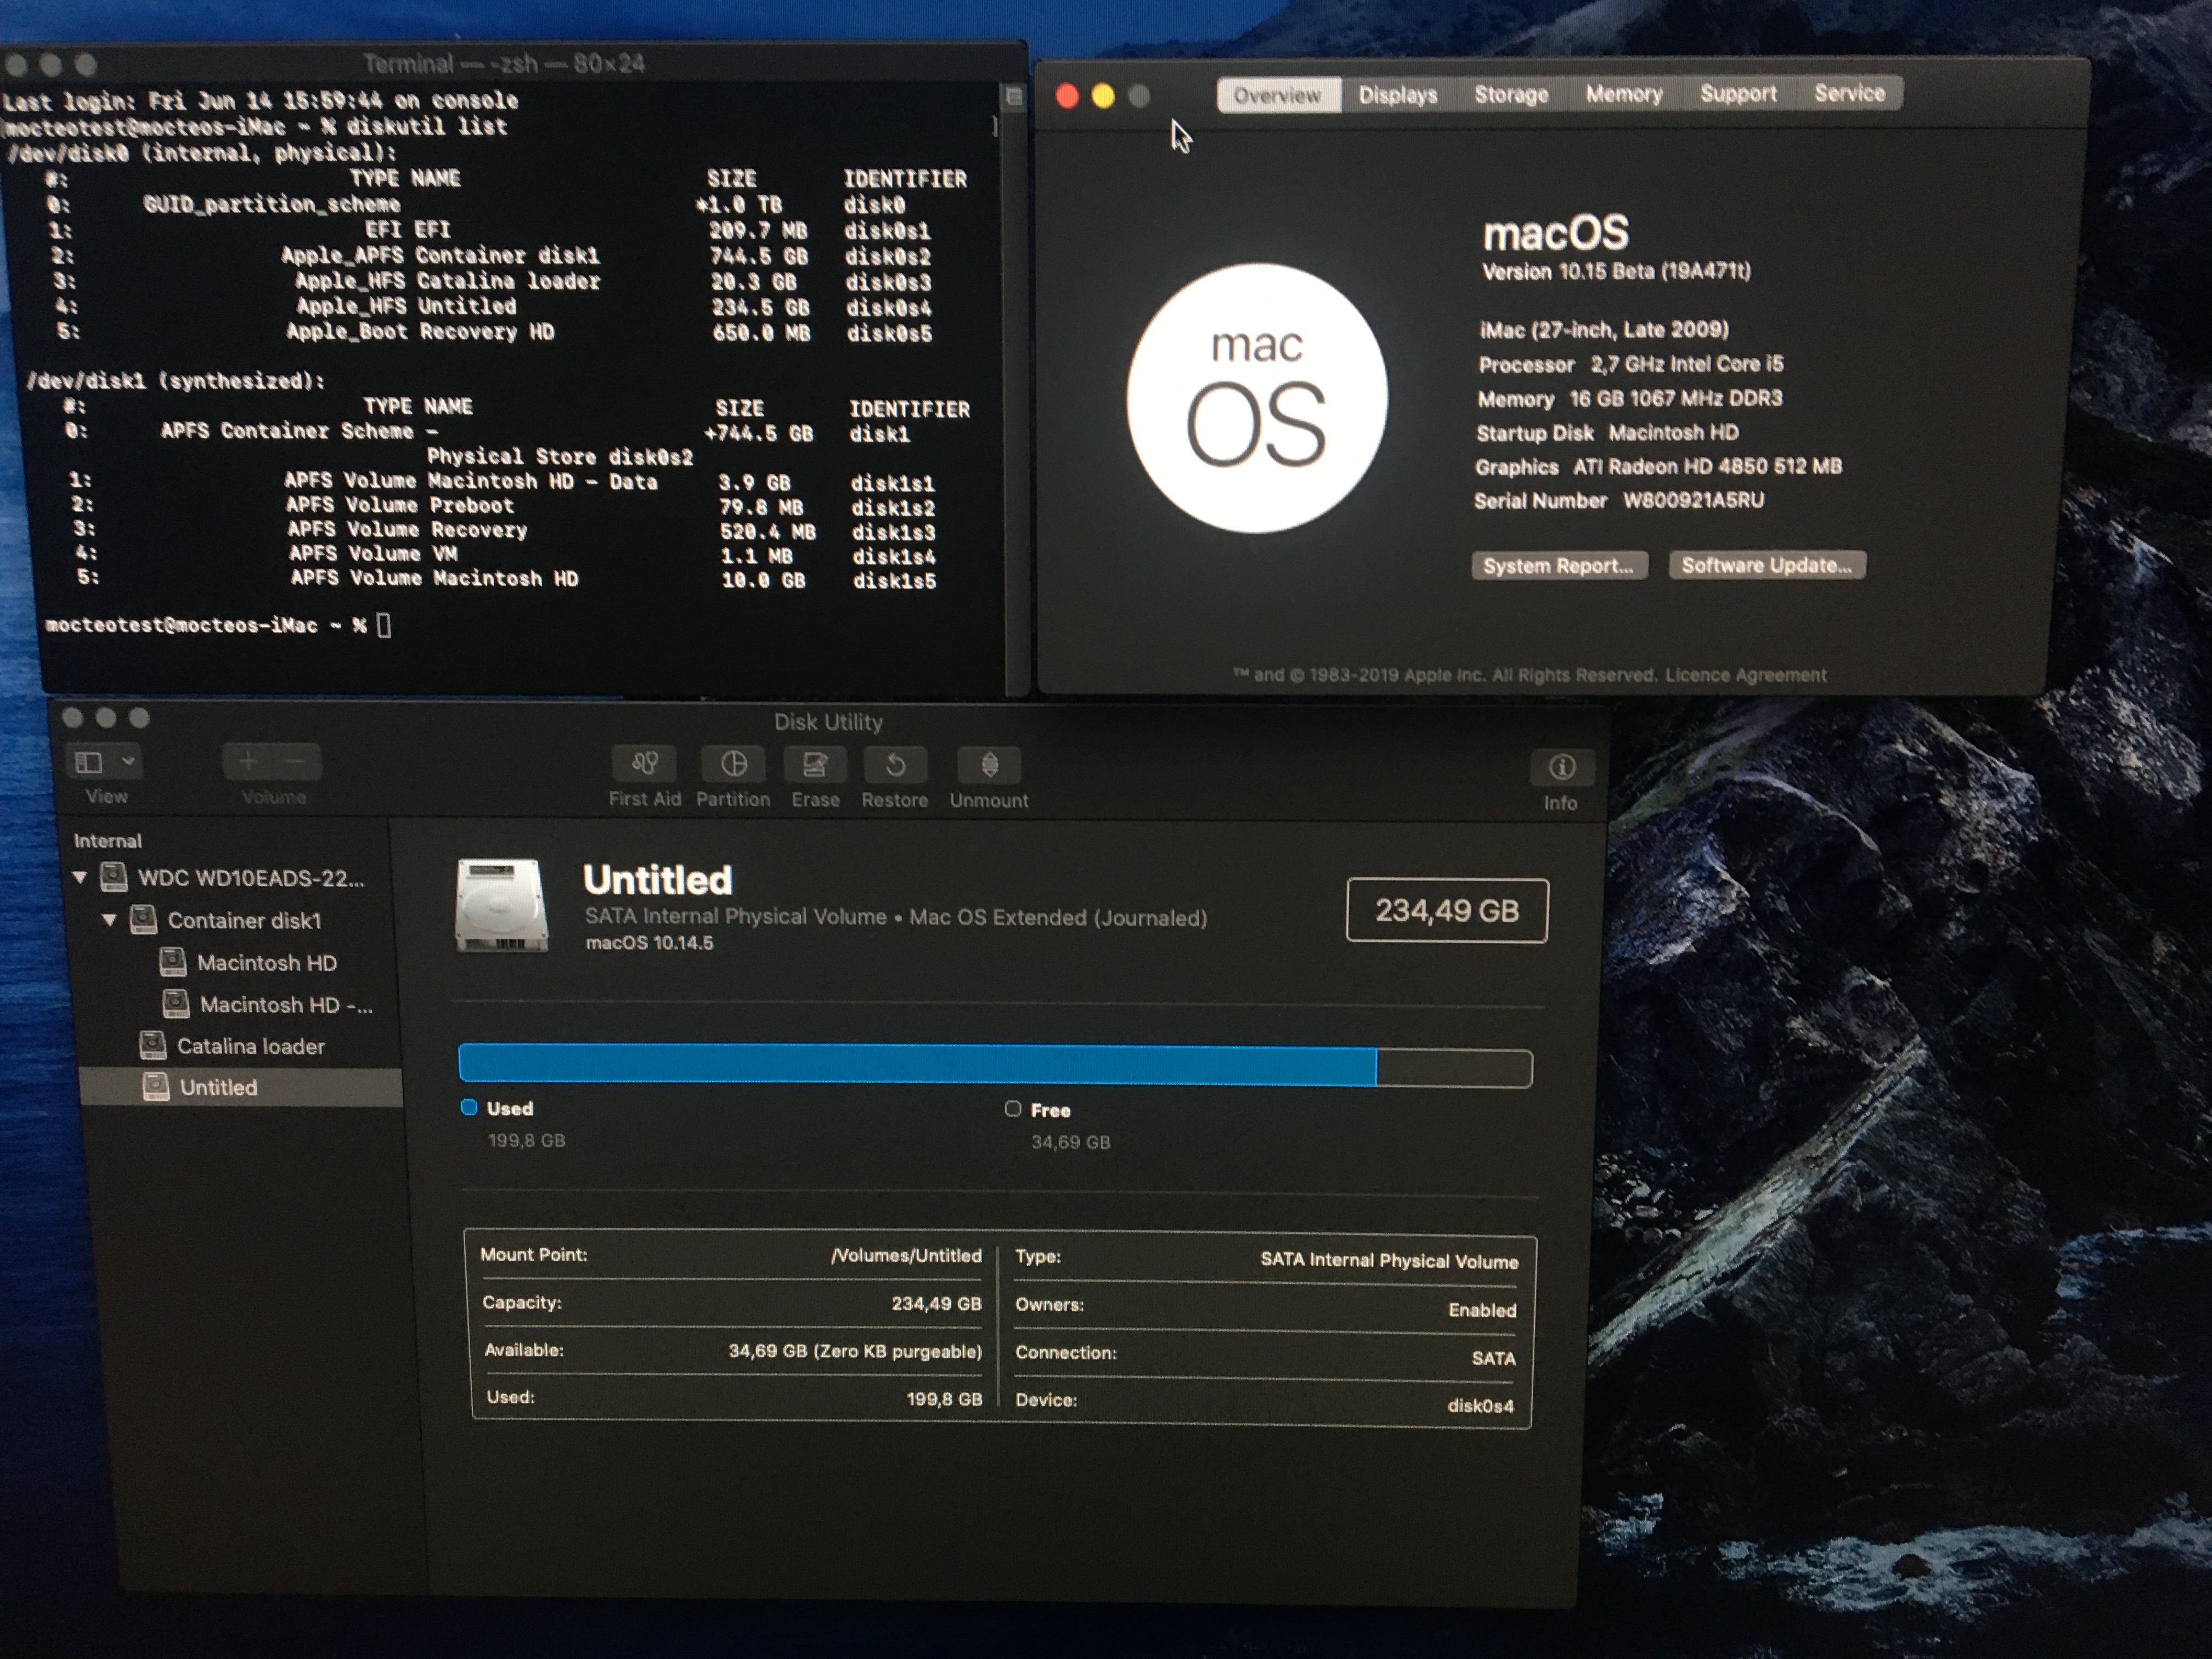Click Software Update button
Viewport: 2212px width, 1659px height.
pos(1767,565)
